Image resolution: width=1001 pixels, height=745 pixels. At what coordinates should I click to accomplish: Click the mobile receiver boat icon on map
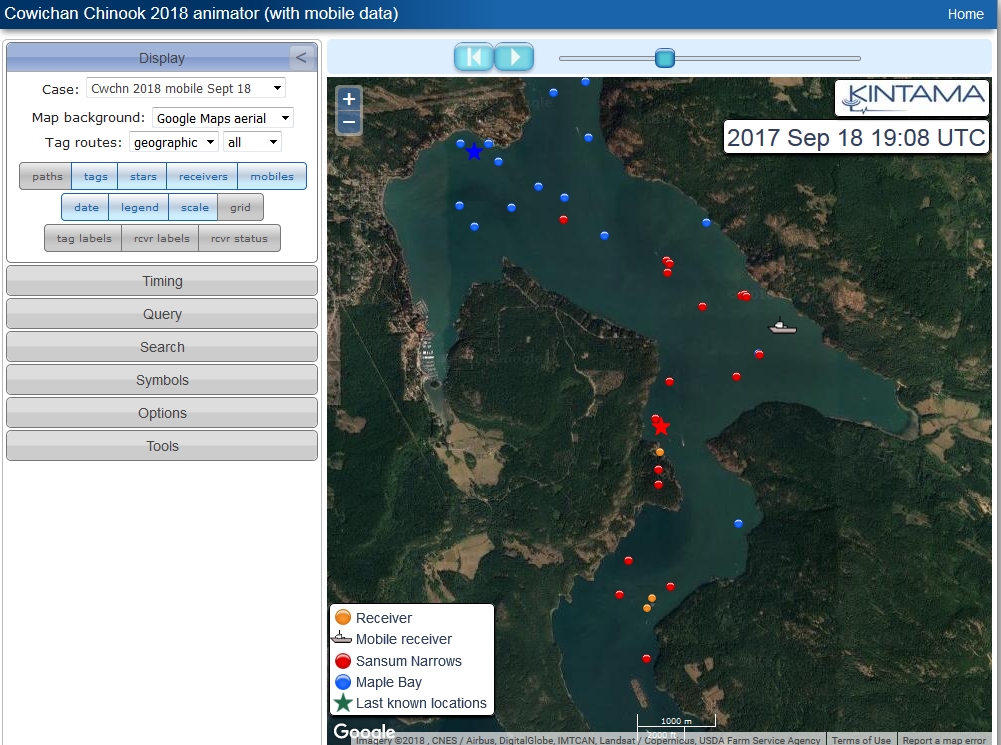(x=782, y=326)
